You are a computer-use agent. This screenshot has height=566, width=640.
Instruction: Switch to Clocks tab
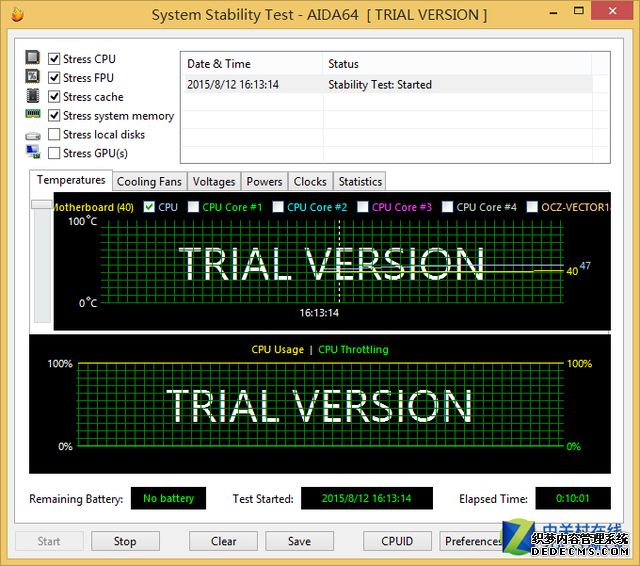pos(310,182)
